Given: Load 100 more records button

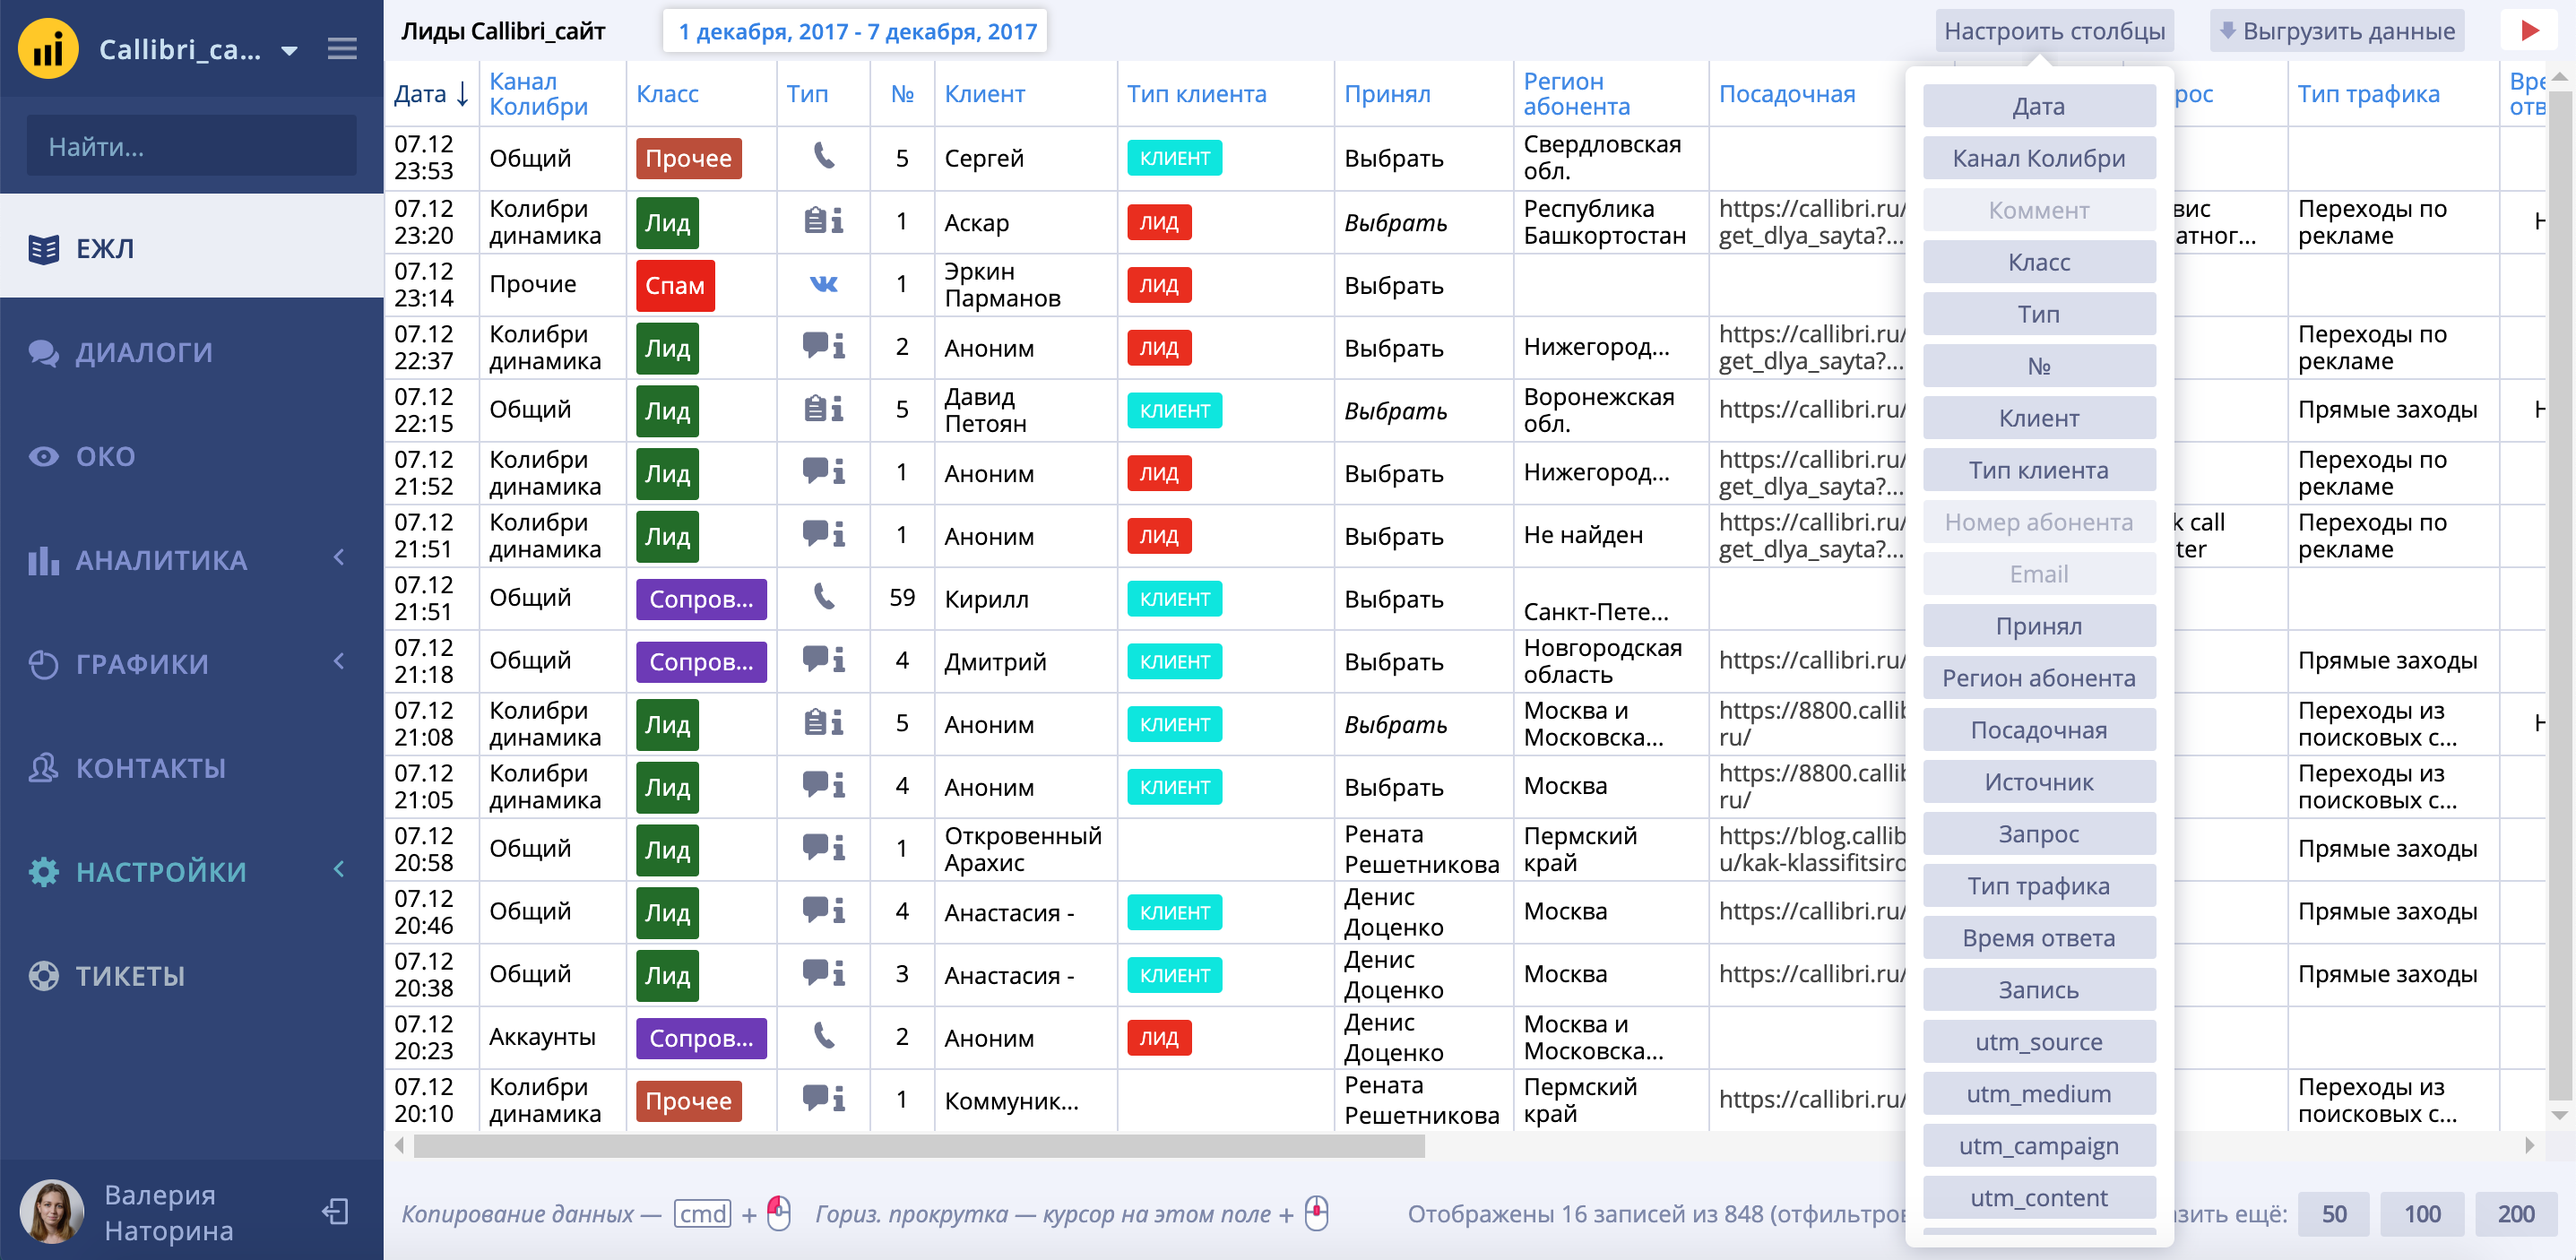Looking at the screenshot, I should pos(2421,1214).
